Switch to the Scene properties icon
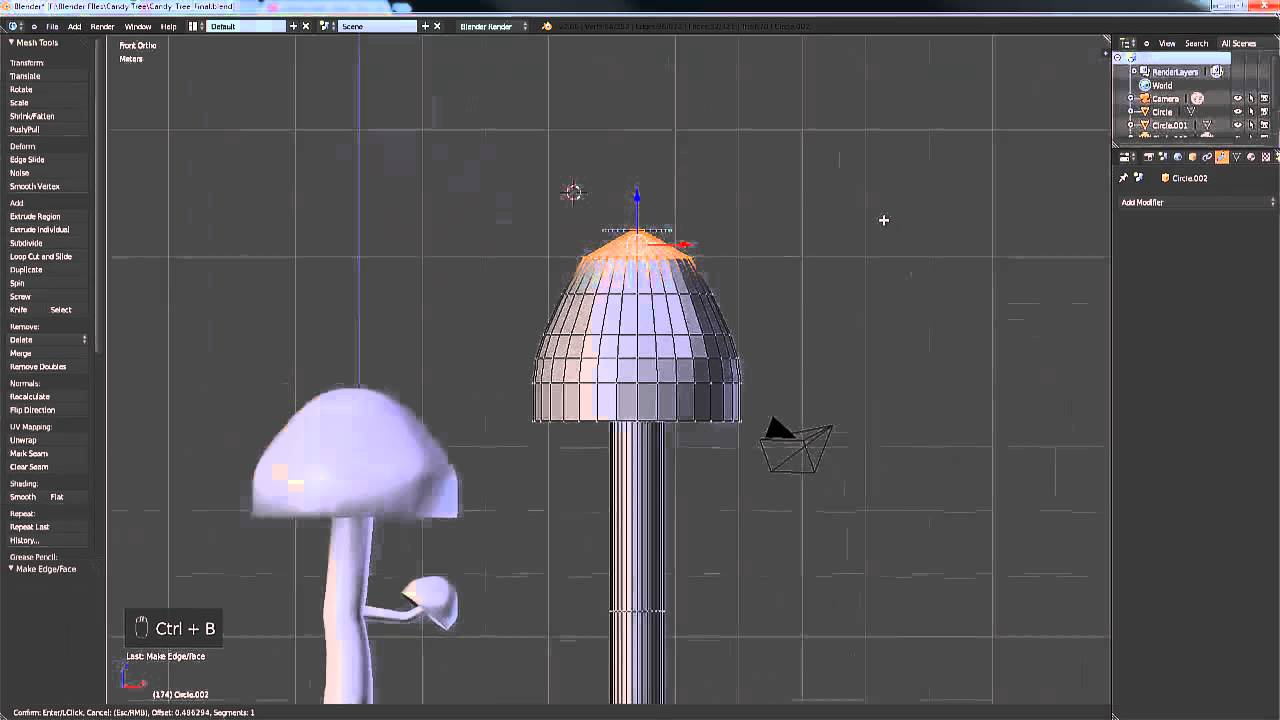Screen dimensions: 1280x720 1163,157
